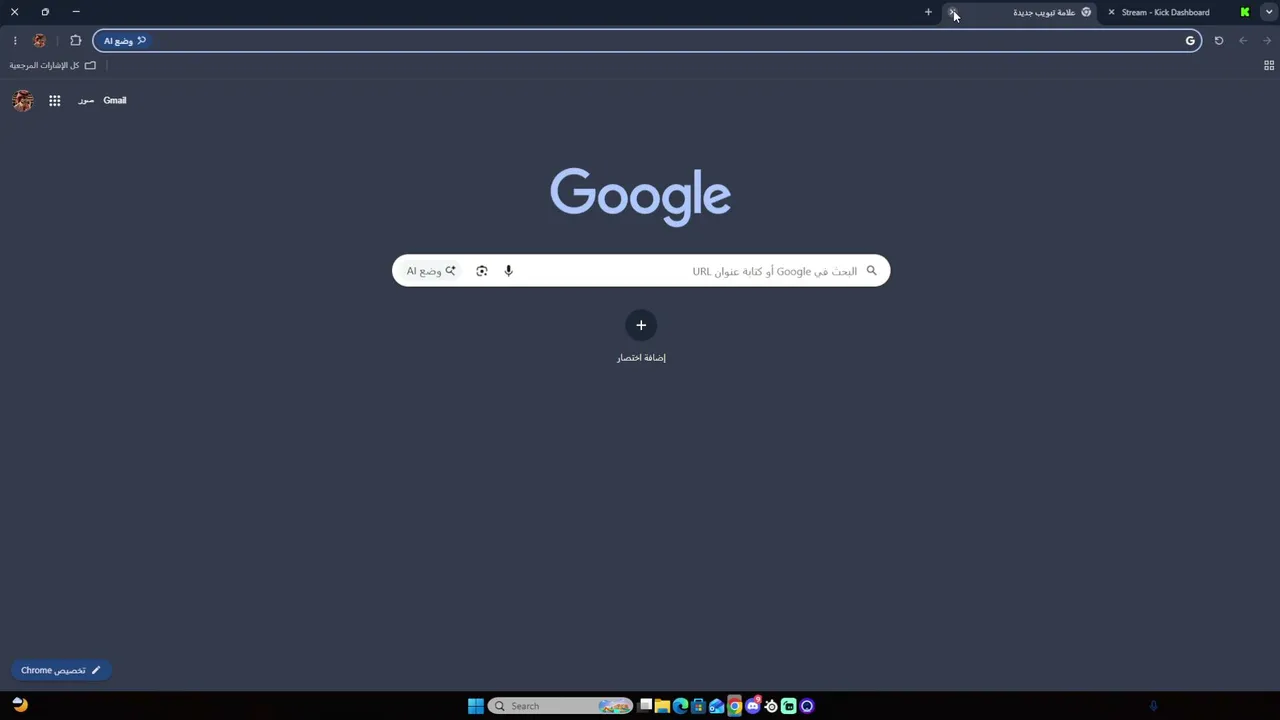Open the Mail app on the taskbar

click(717, 706)
